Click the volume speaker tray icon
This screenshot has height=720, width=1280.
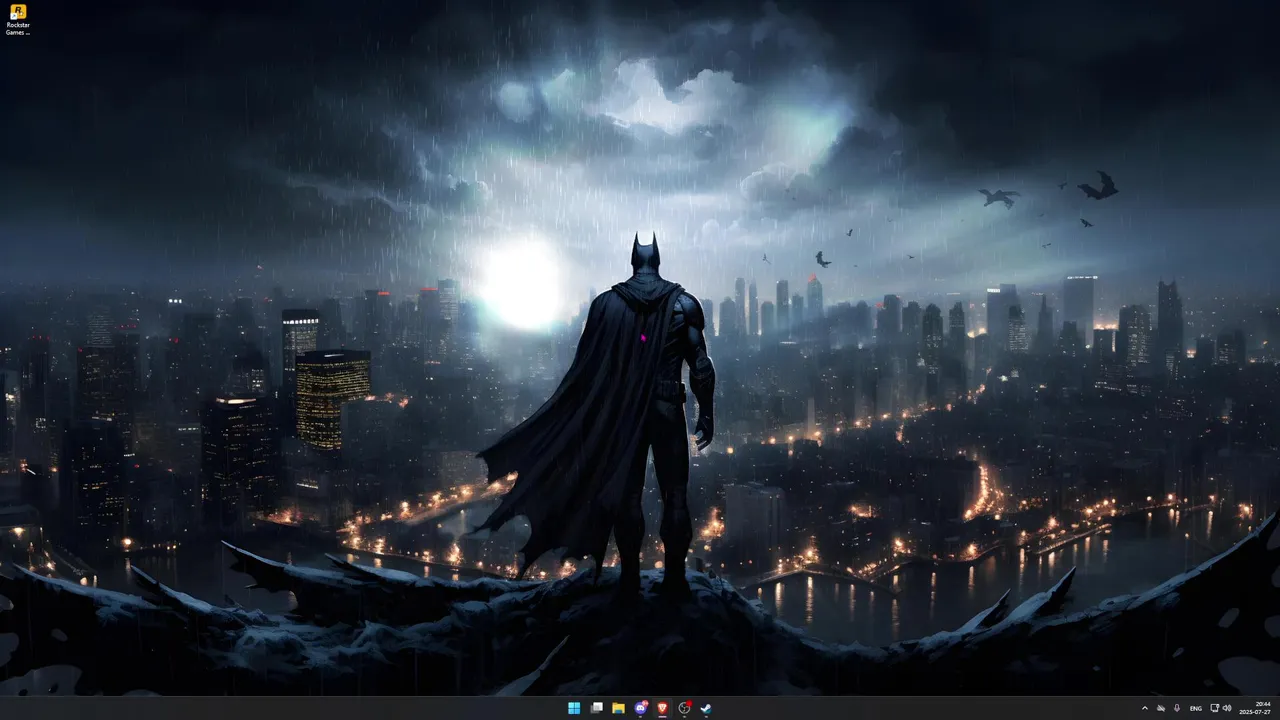coord(1227,708)
